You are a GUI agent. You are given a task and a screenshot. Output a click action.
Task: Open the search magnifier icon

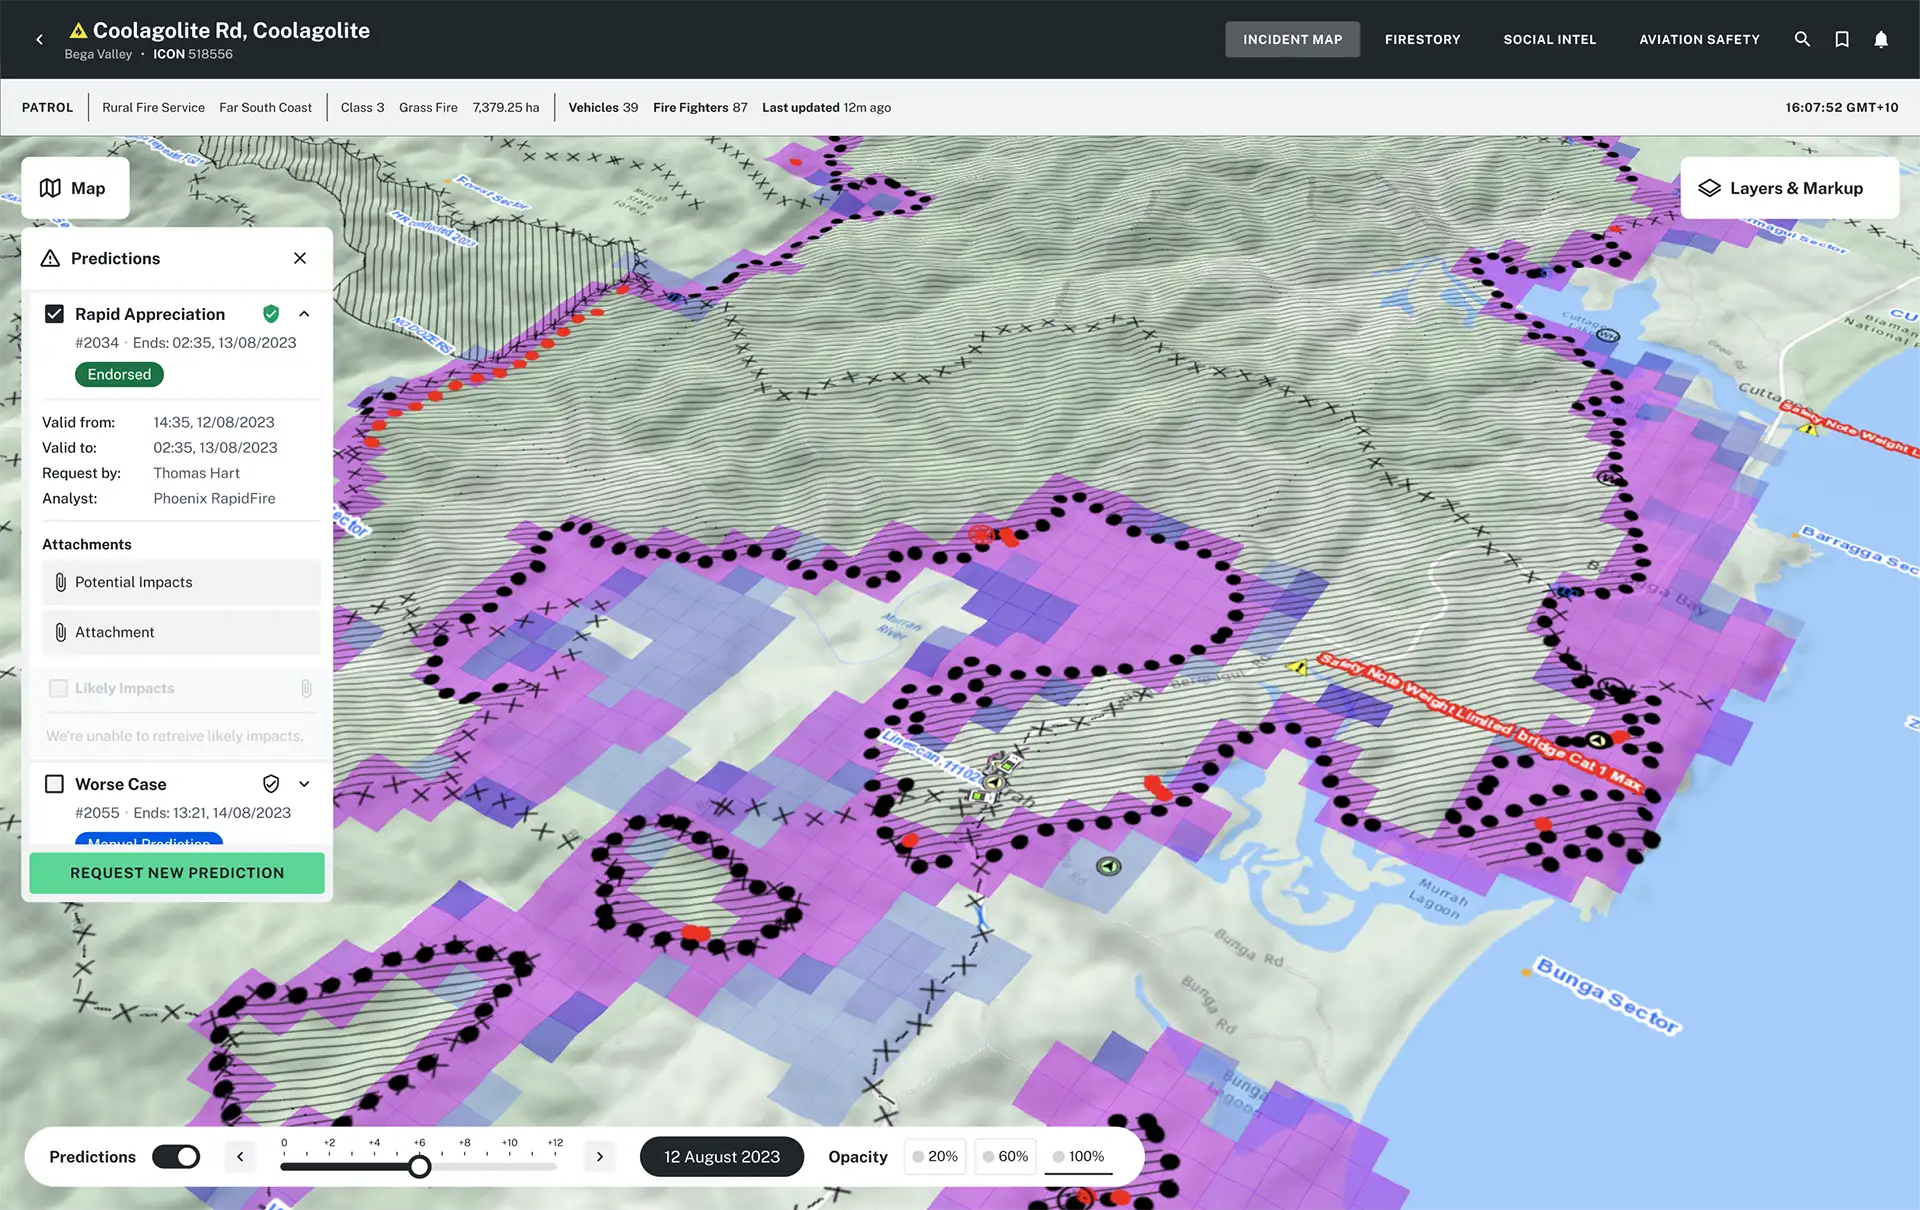tap(1802, 39)
